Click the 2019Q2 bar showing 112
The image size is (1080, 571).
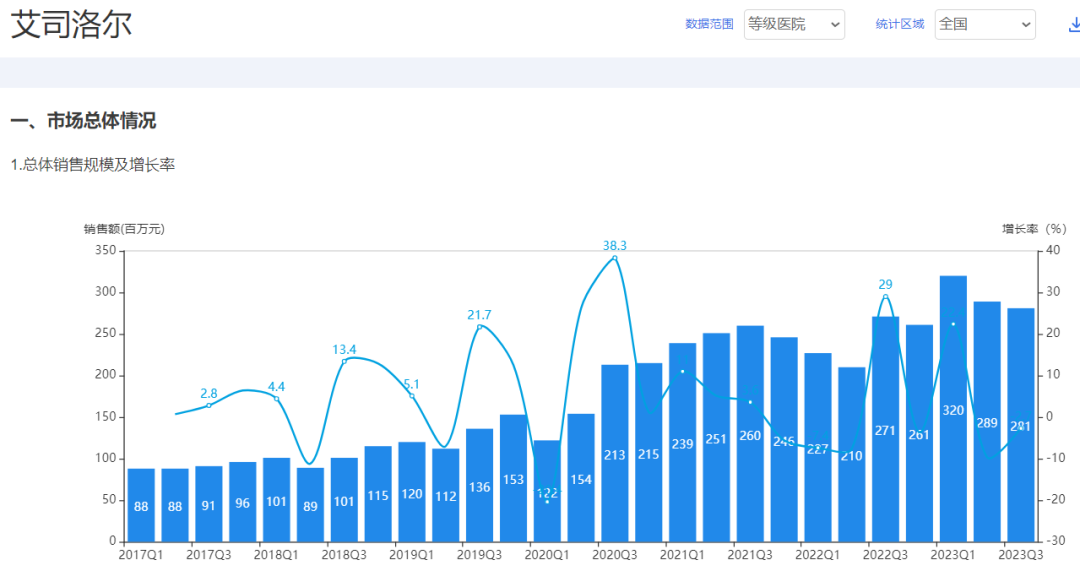click(x=446, y=495)
